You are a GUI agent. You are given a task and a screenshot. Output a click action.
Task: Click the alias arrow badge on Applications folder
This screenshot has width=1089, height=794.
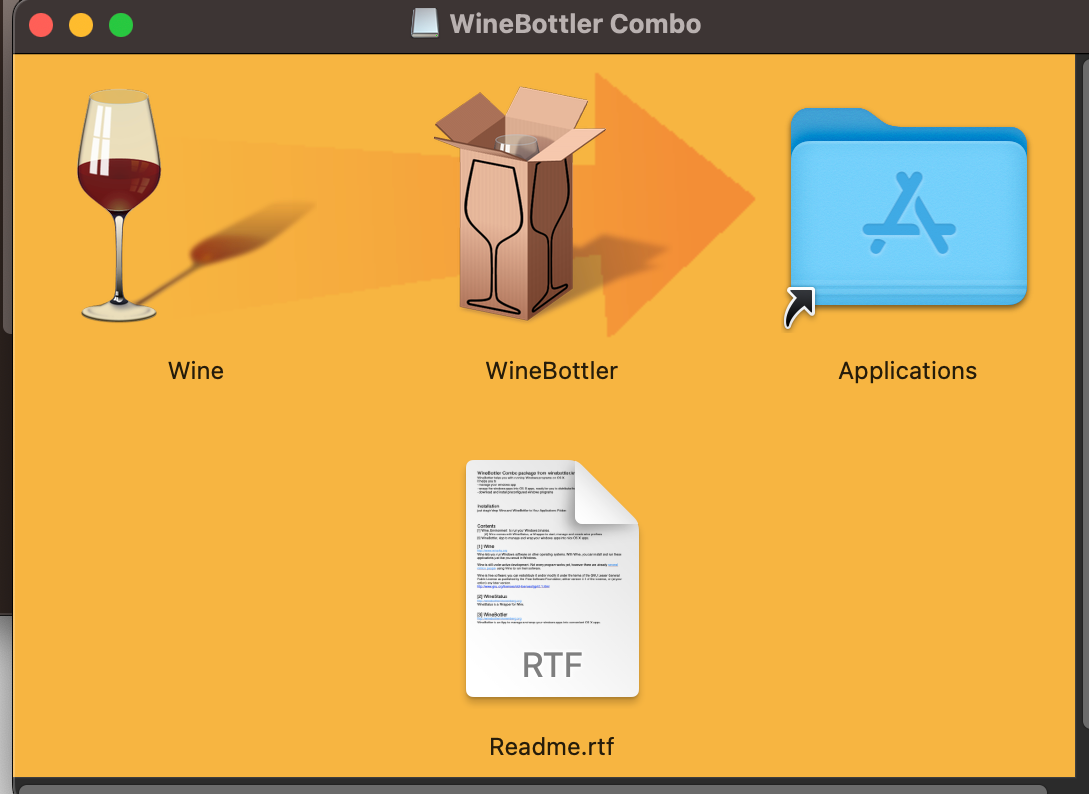[799, 307]
